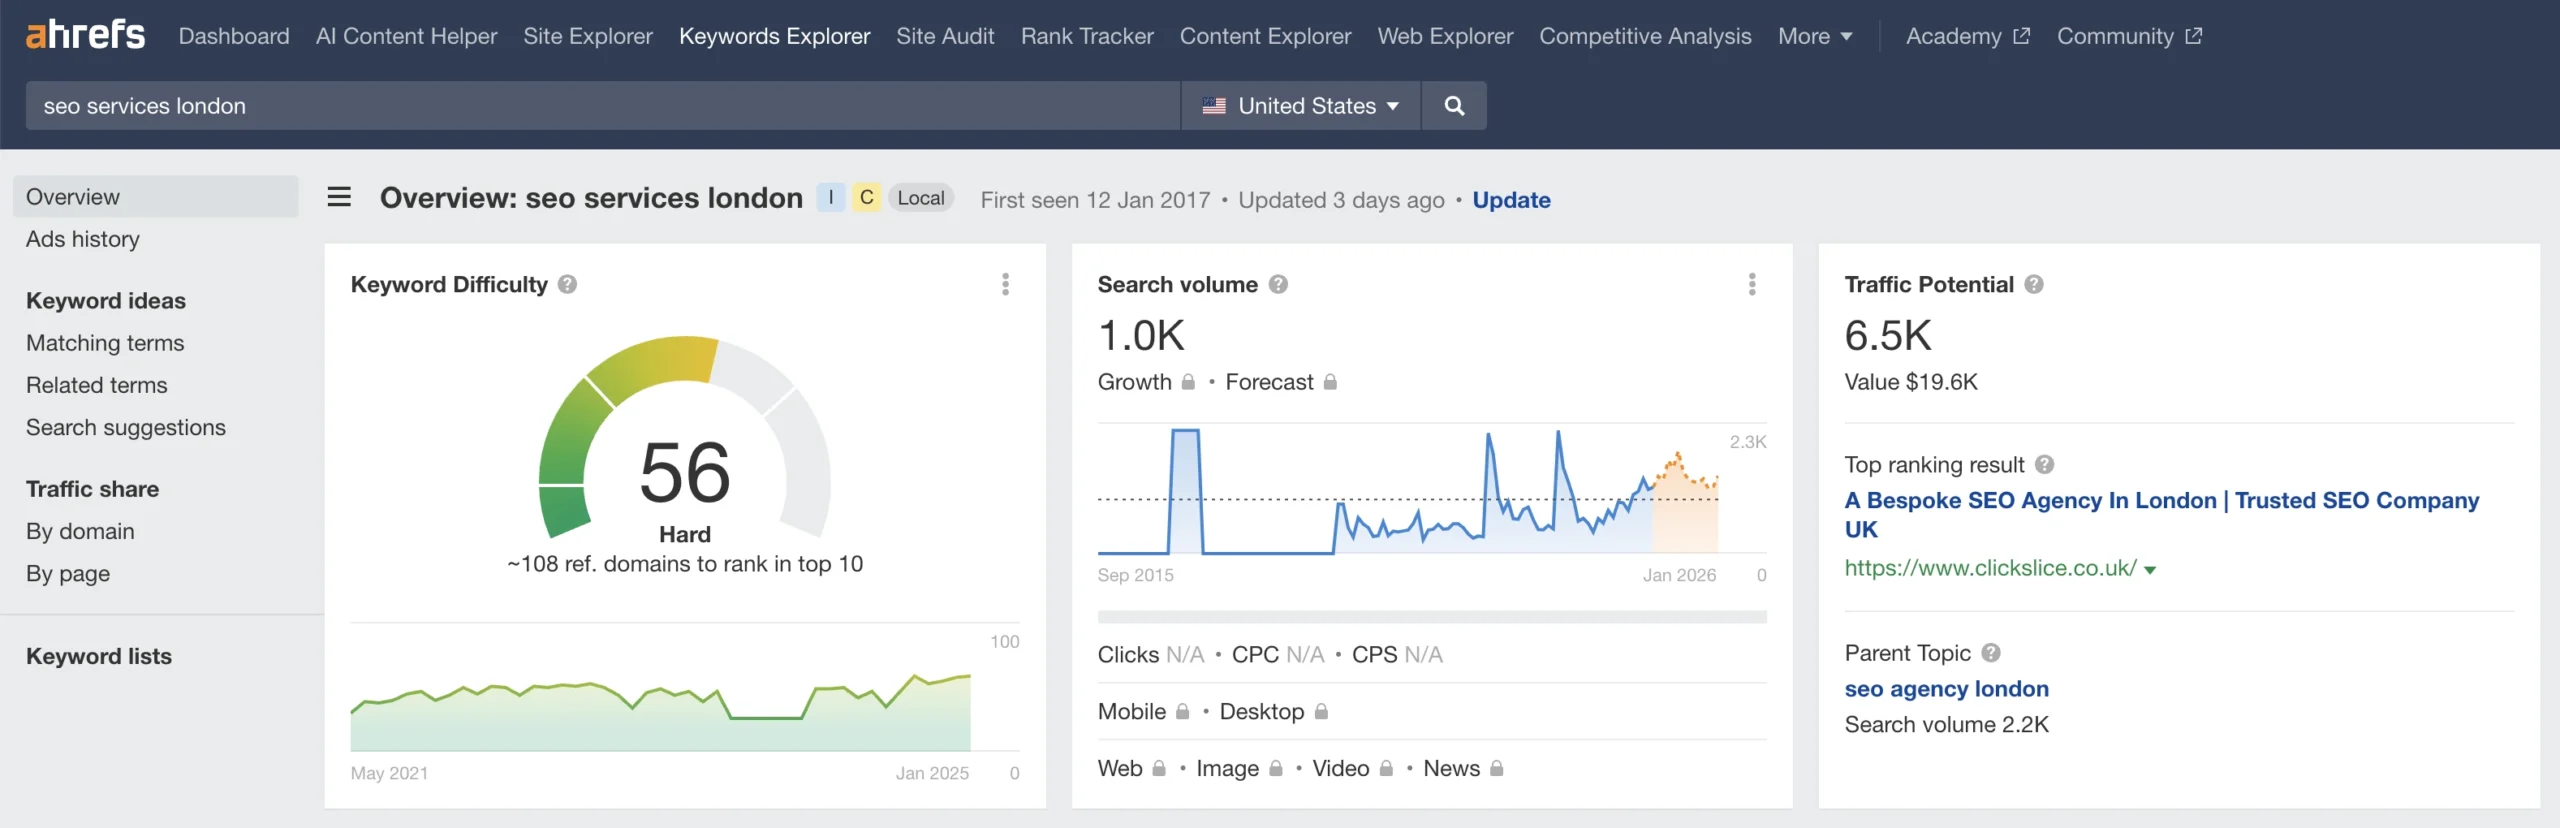Click the yellow C intent badge
Screen dimensions: 2560x828
click(867, 198)
